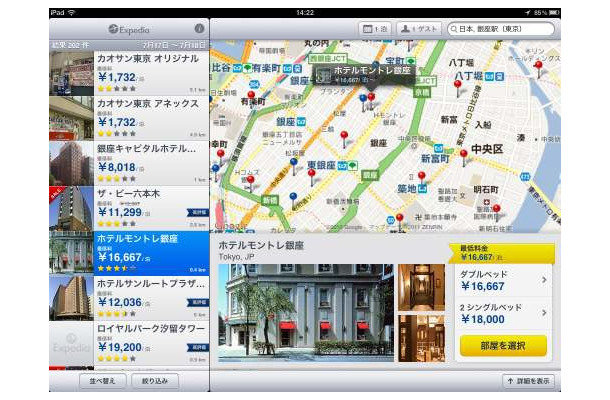Expand the 2 シングルベッド ¥18,000 room option
Image resolution: width=610 pixels, height=400 pixels.
coord(503,314)
